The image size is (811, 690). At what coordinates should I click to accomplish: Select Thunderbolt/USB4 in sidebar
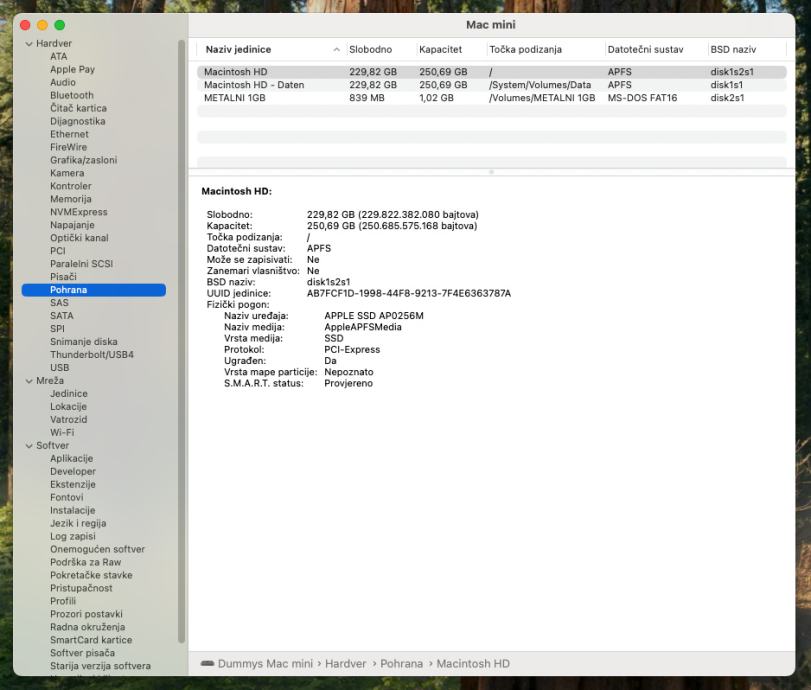tap(91, 355)
